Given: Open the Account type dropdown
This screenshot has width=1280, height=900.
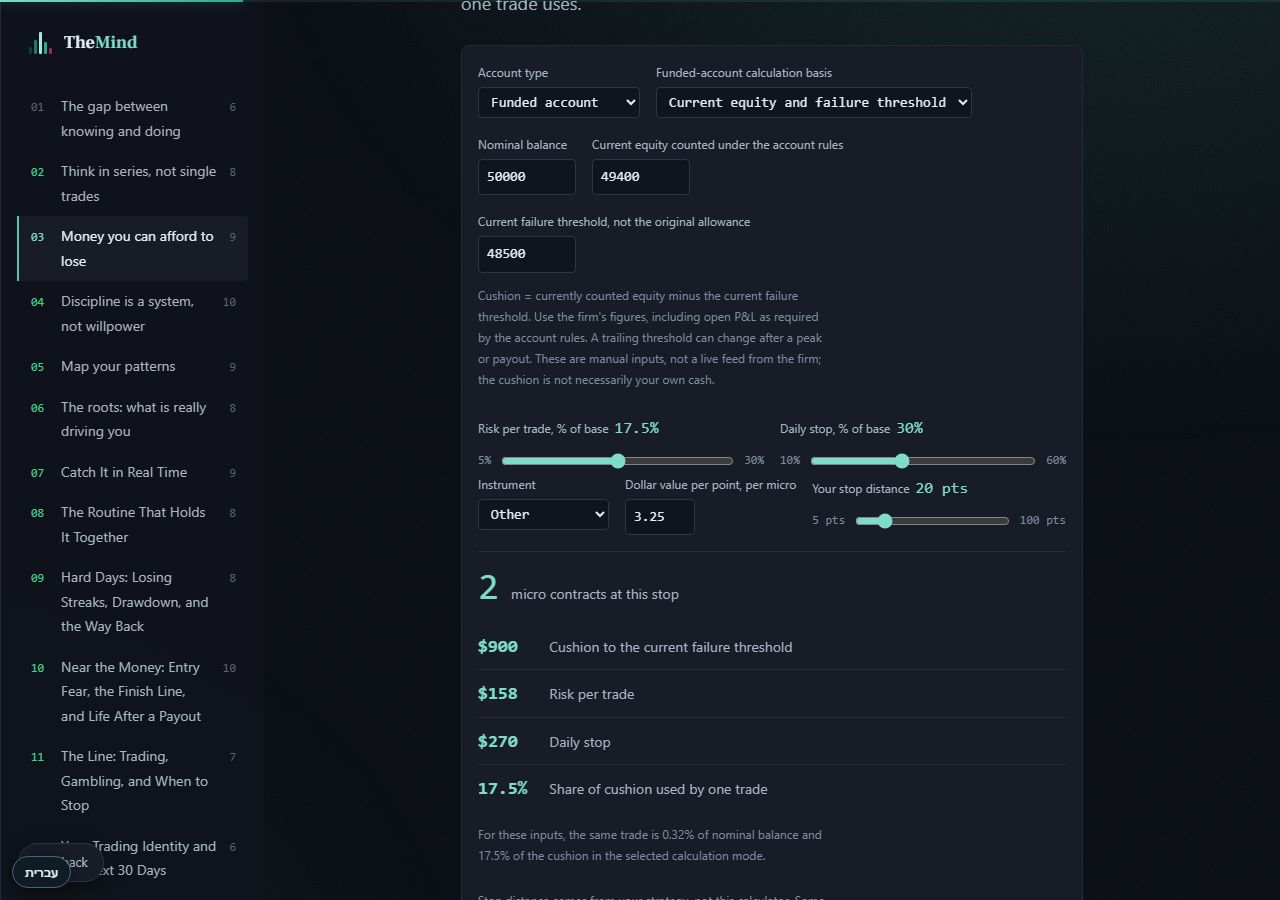Looking at the screenshot, I should click(x=559, y=102).
